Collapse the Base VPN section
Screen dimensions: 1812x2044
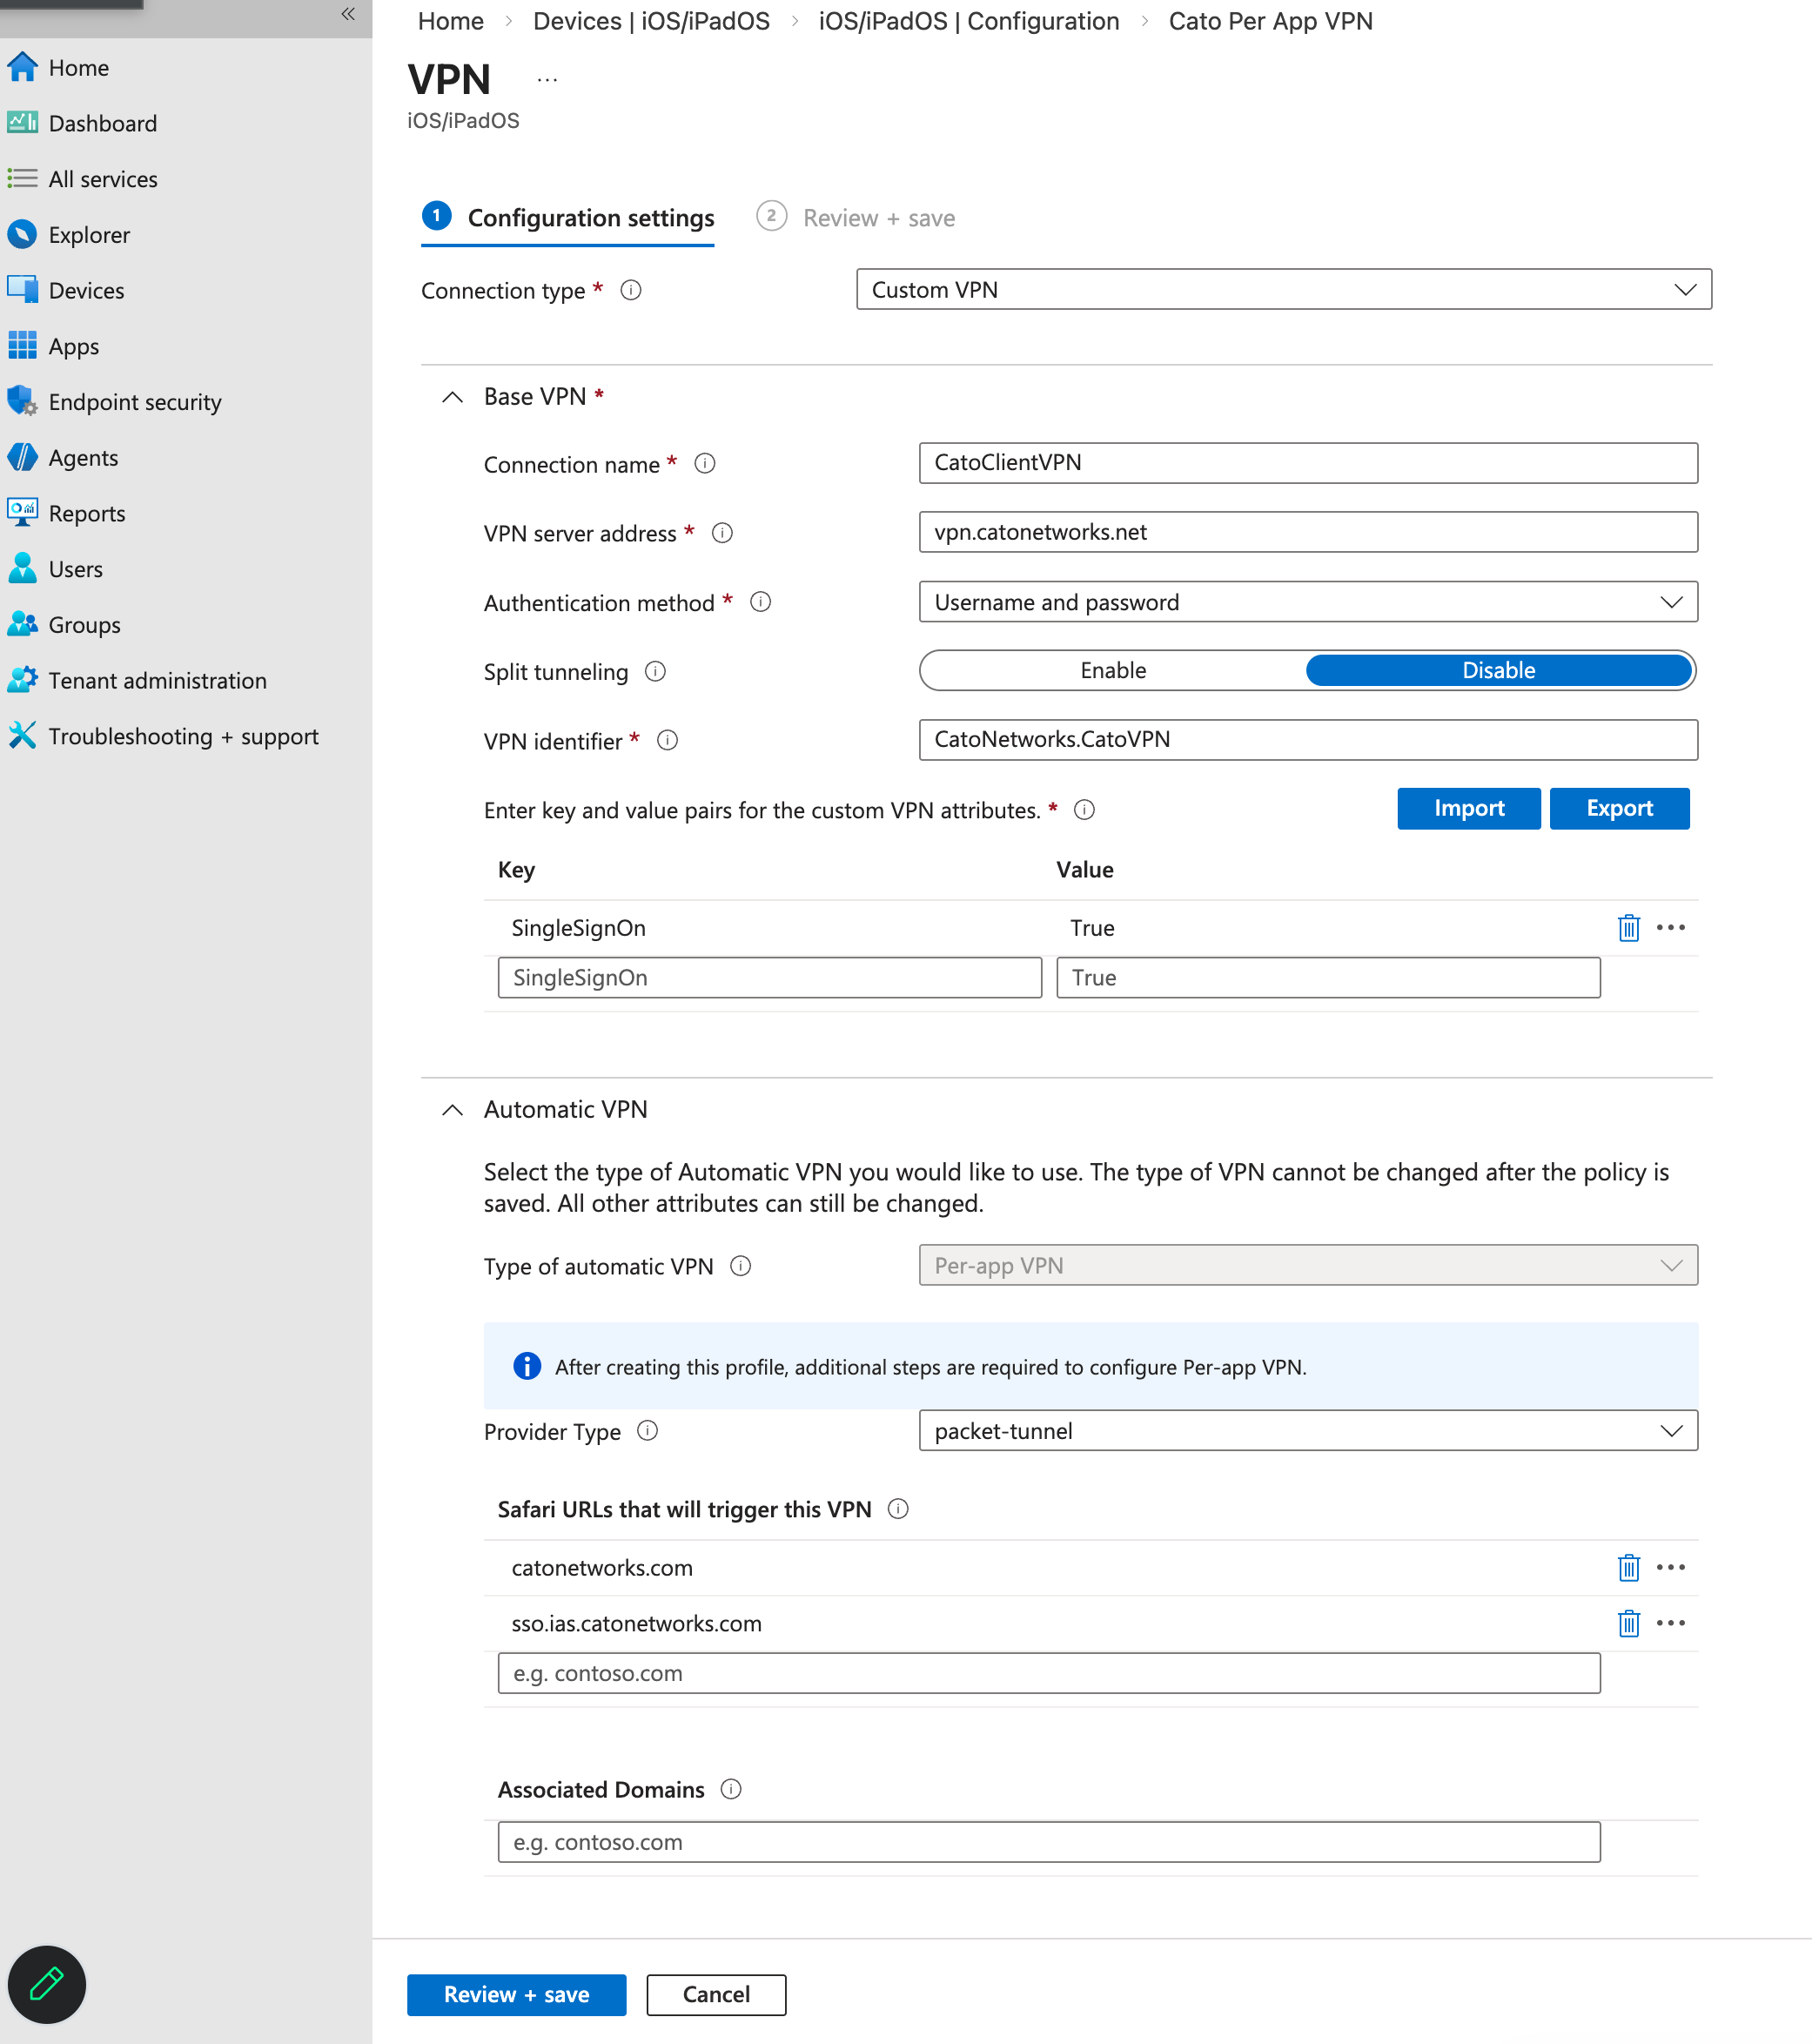tap(453, 397)
